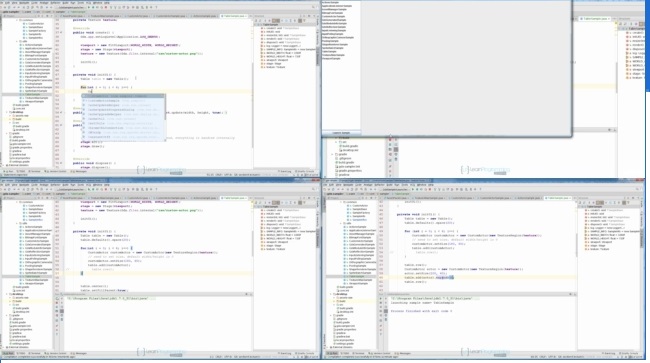This screenshot has width=650, height=363.
Task: Click hide icon on bottom-right Run panel header
Action: tap(575, 294)
